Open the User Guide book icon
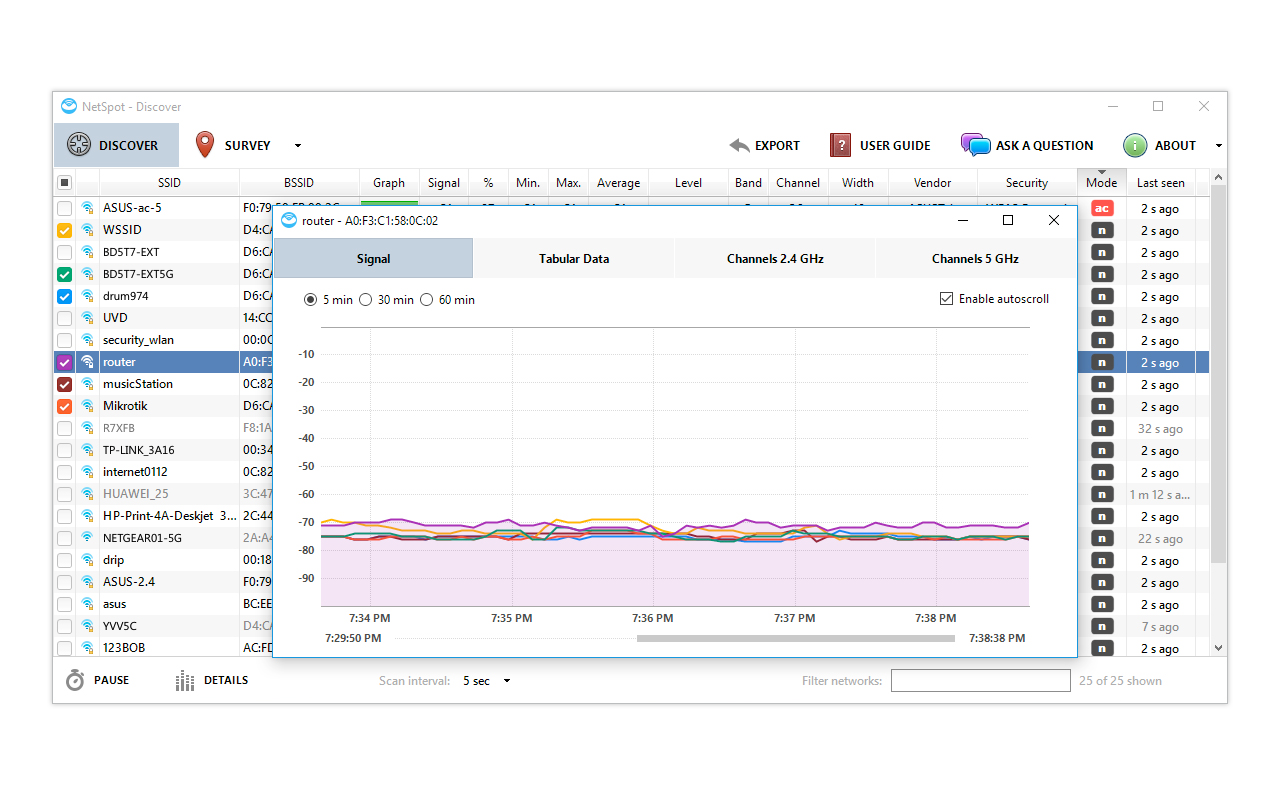 [x=840, y=145]
